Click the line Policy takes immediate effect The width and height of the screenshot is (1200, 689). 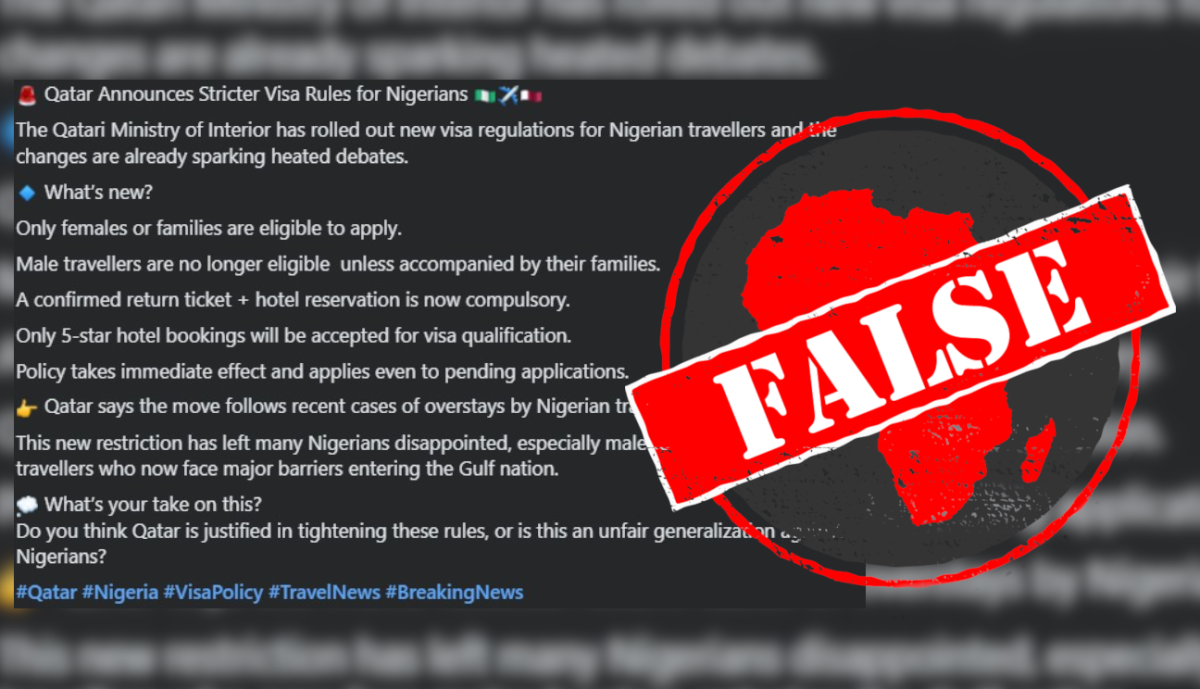pos(321,371)
